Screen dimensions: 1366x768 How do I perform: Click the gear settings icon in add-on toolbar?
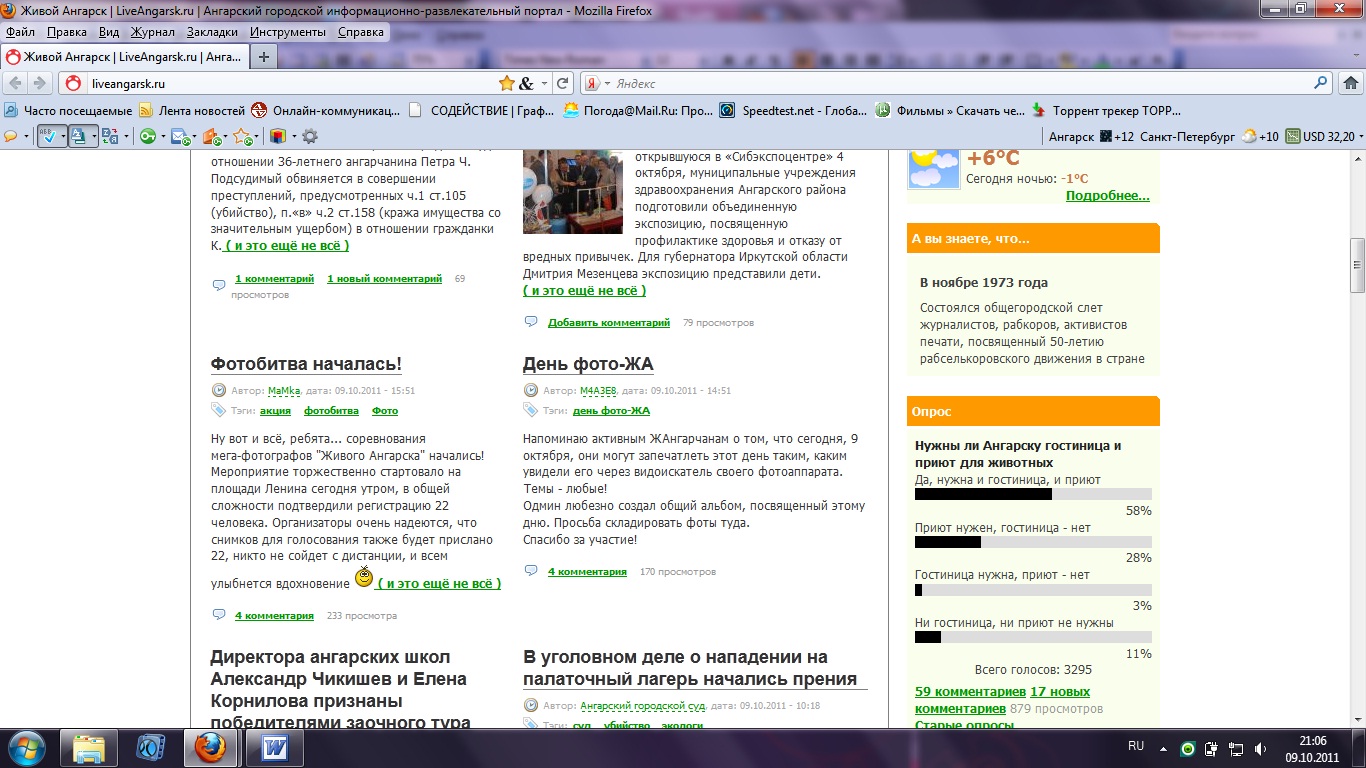(x=310, y=136)
